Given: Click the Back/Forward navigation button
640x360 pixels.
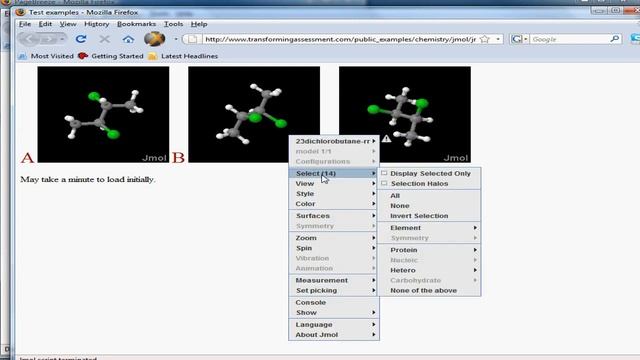Looking at the screenshot, I should (42, 39).
